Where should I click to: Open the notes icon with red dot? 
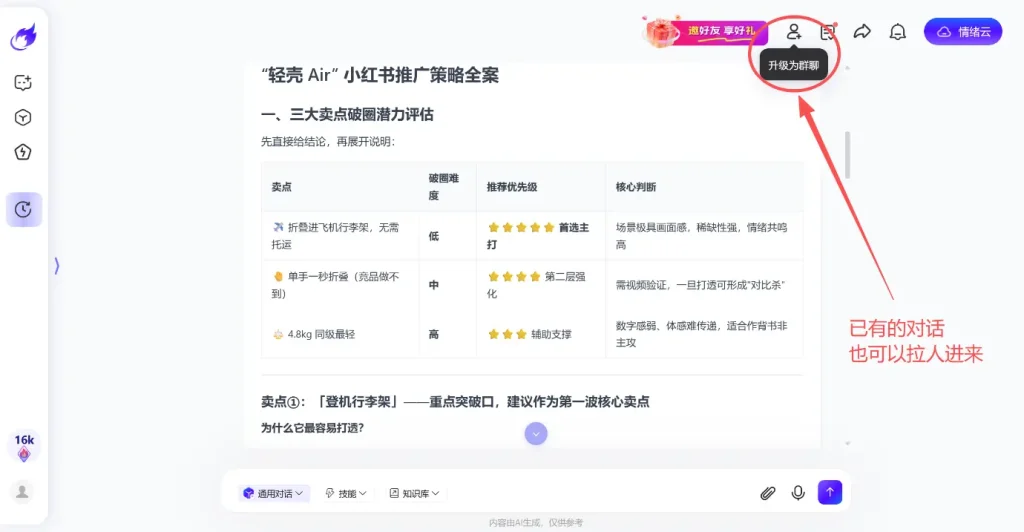(827, 32)
